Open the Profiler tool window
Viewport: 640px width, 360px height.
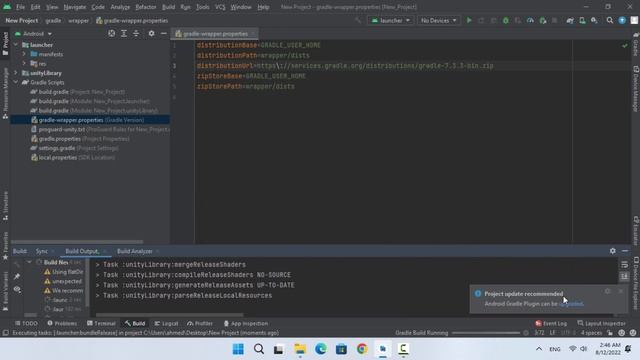pyautogui.click(x=200, y=323)
